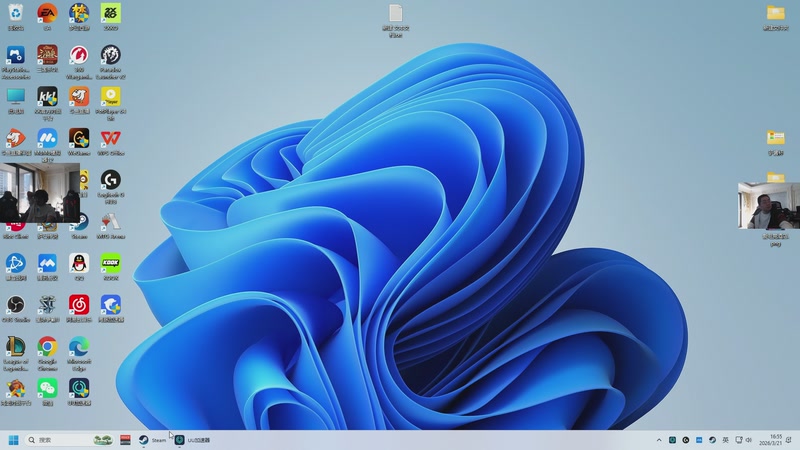This screenshot has width=800, height=450.
Task: Open Google Chrome from the desktop
Action: click(x=47, y=354)
